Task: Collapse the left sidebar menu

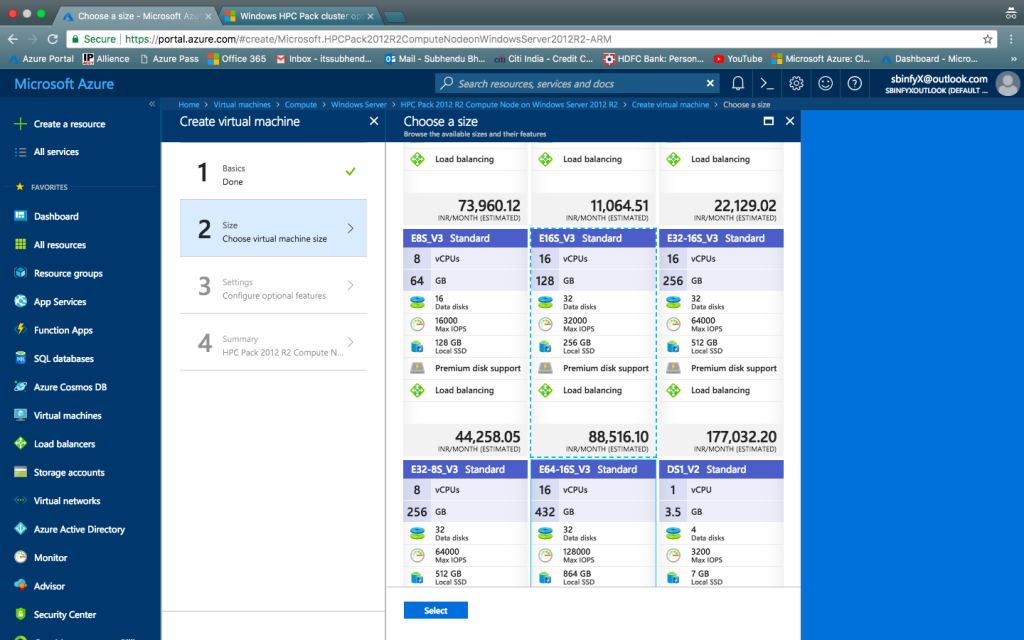Action: pyautogui.click(x=152, y=104)
